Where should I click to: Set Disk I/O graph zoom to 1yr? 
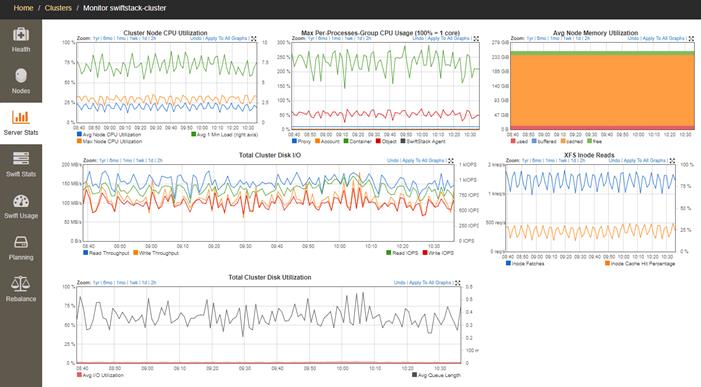click(102, 160)
